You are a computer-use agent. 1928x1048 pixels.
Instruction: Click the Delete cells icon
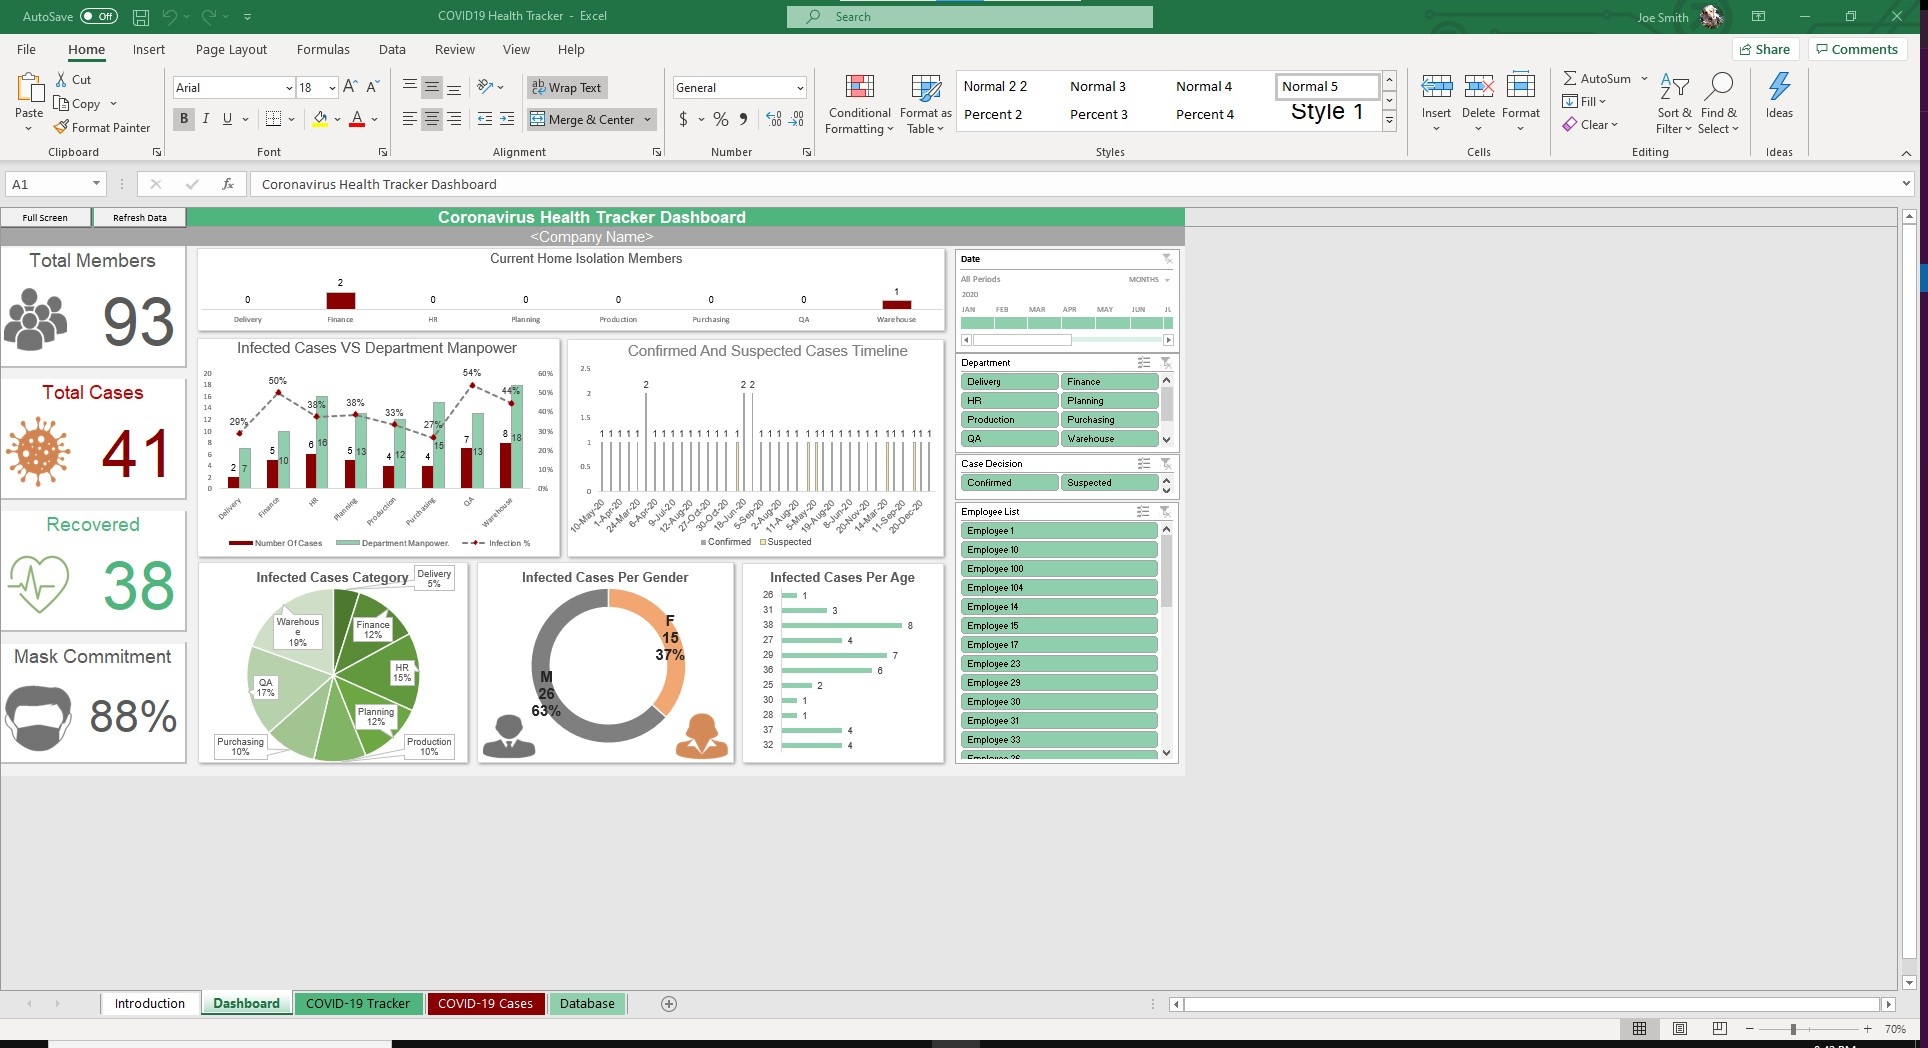click(x=1479, y=87)
